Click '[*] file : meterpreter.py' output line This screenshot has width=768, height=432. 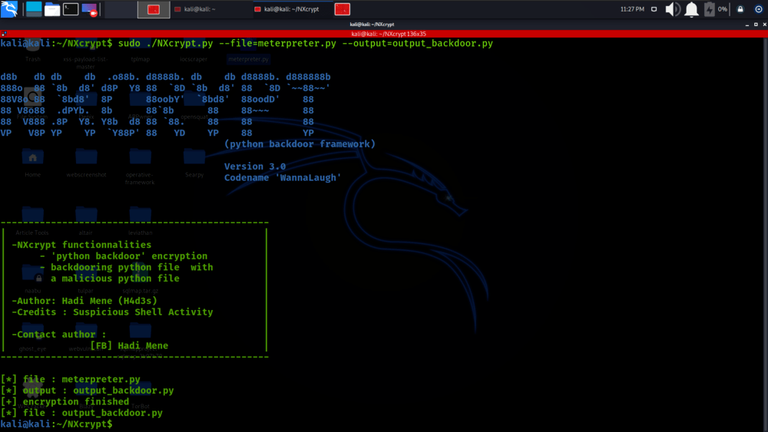click(x=70, y=379)
